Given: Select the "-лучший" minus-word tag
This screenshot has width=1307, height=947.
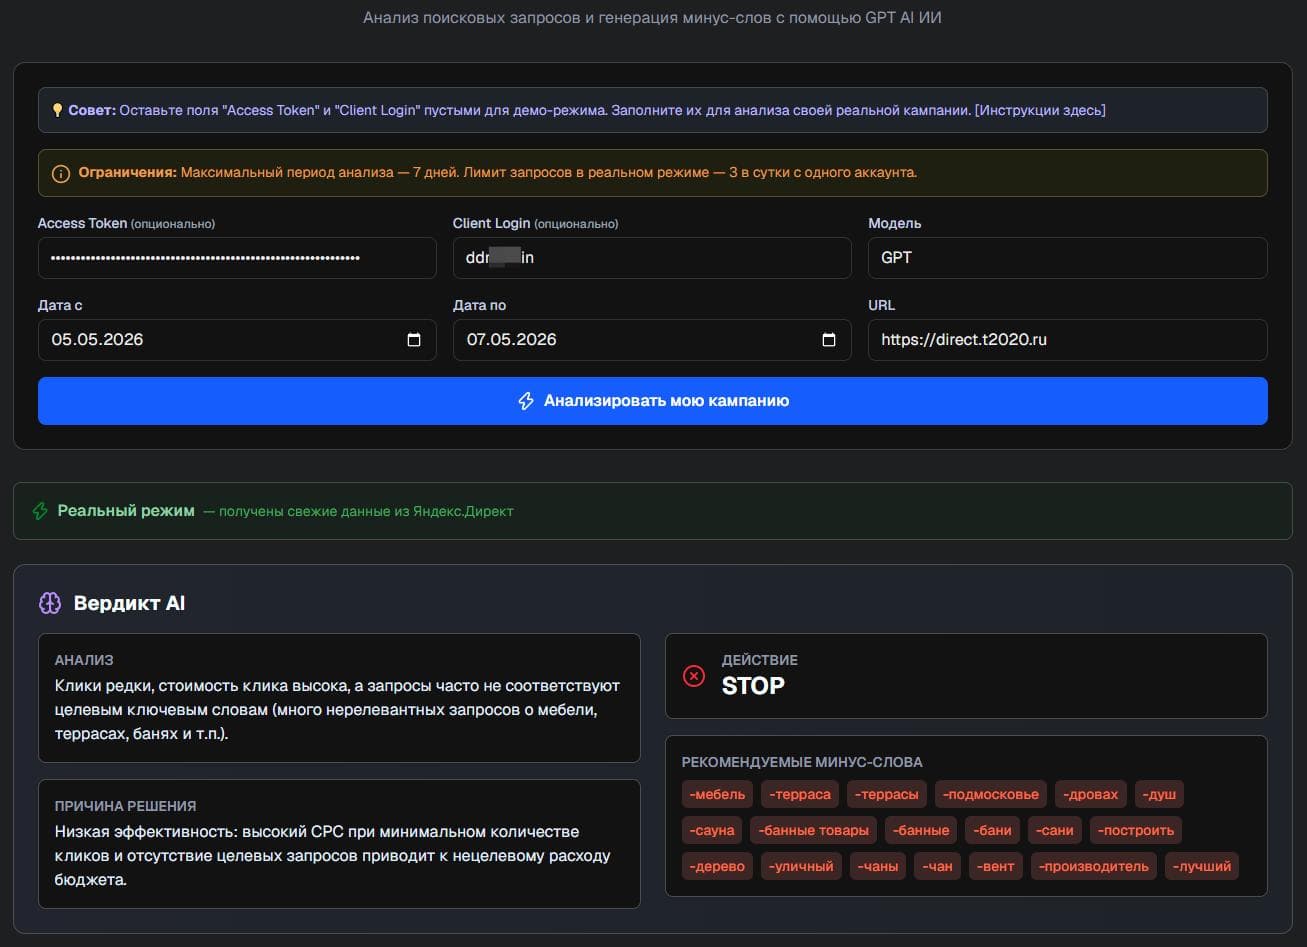Looking at the screenshot, I should (1202, 866).
